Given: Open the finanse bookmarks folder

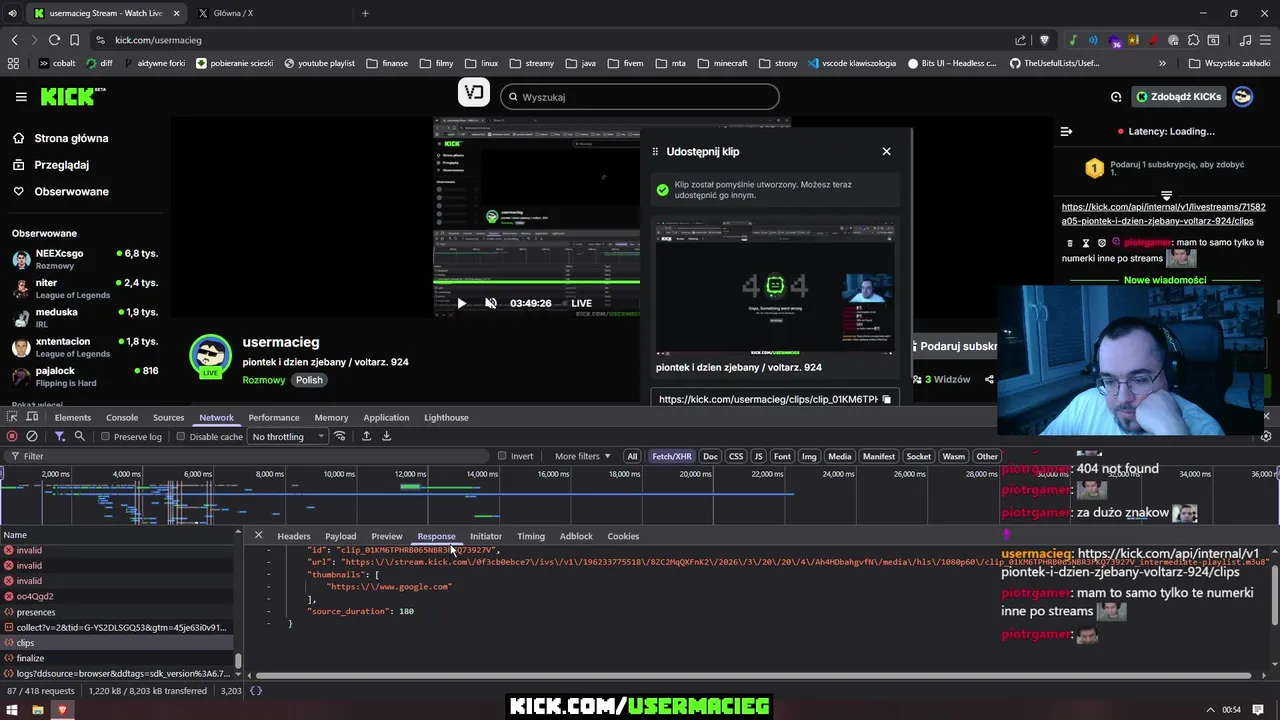Looking at the screenshot, I should pyautogui.click(x=387, y=63).
